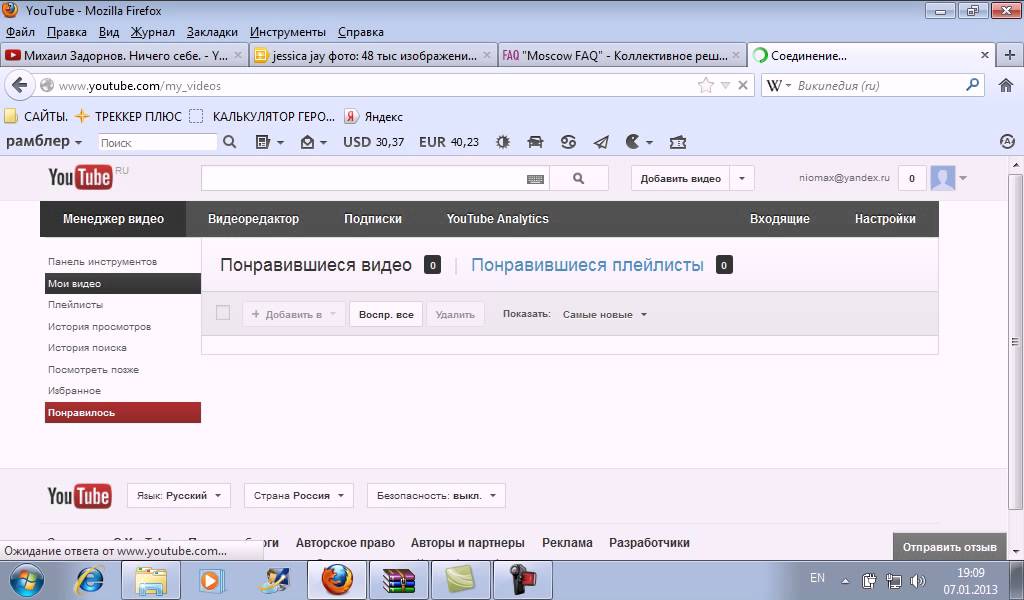Viewport: 1024px width, 600px height.
Task: Tick the select-all videos checkbox
Action: coord(223,313)
